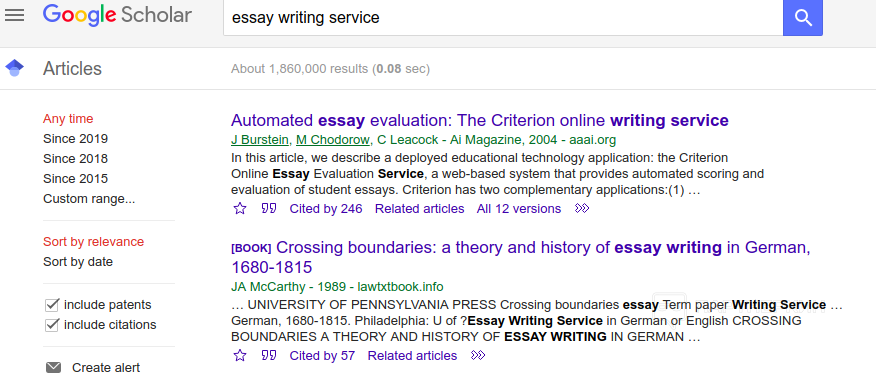The height and width of the screenshot is (381, 876).
Task: Open Automated essay evaluation article title
Action: tap(479, 121)
